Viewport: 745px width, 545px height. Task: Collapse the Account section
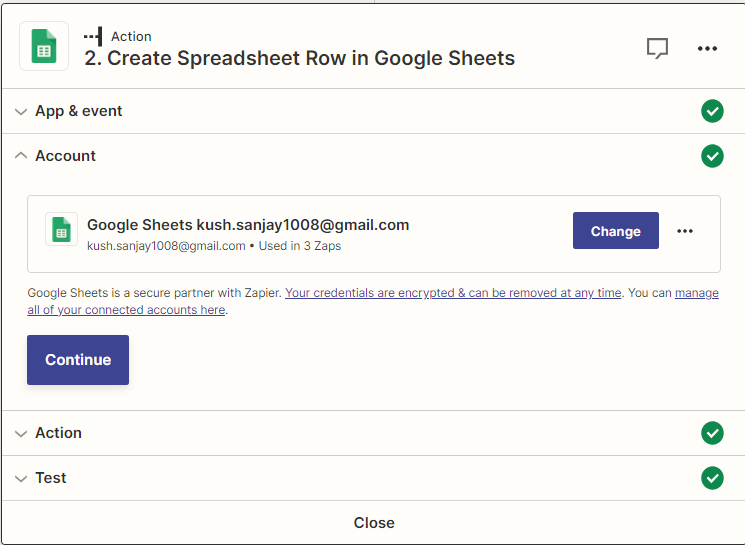pyautogui.click(x=21, y=156)
